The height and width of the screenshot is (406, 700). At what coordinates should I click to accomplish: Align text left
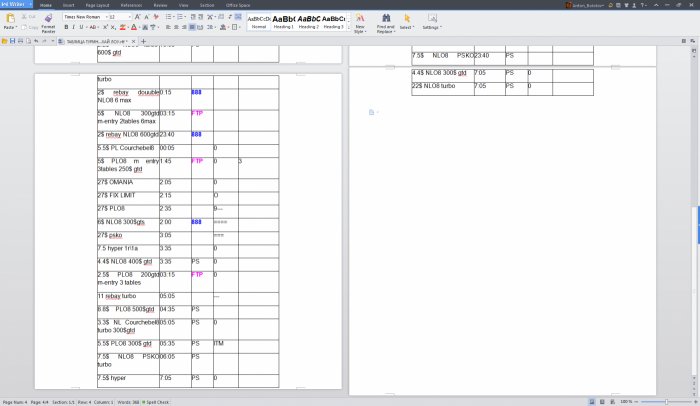[168, 27]
